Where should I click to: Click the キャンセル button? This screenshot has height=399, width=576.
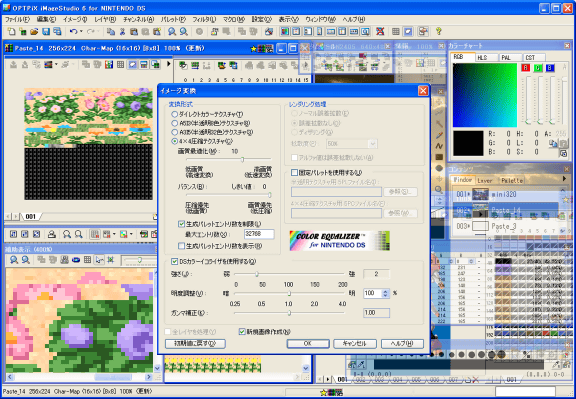354,344
